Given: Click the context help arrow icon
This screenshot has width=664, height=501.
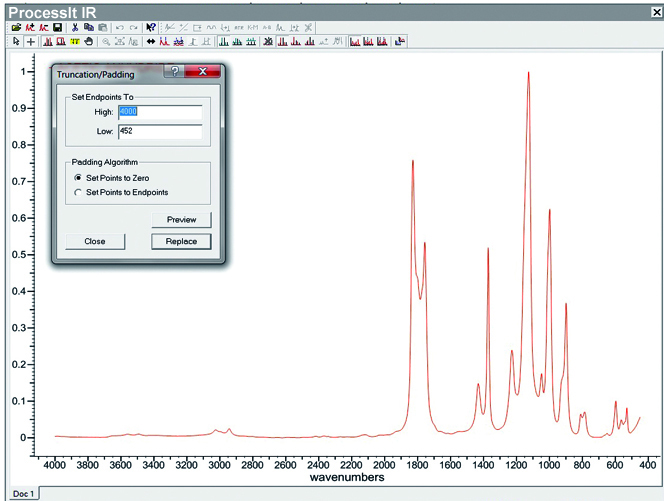Looking at the screenshot, I should (150, 27).
